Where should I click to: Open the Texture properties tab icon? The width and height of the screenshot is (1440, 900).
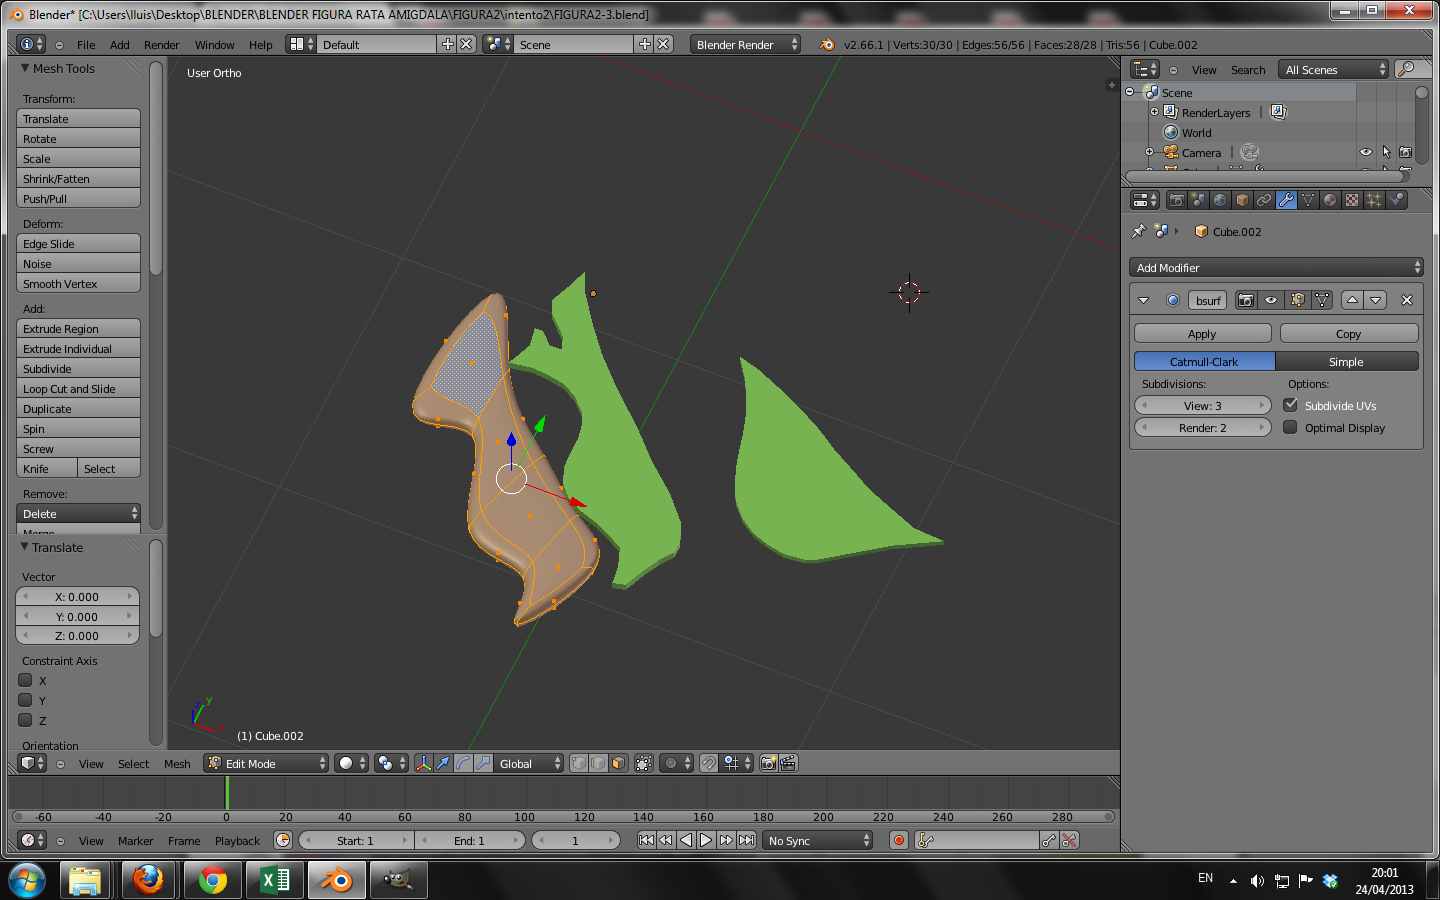pos(1352,200)
